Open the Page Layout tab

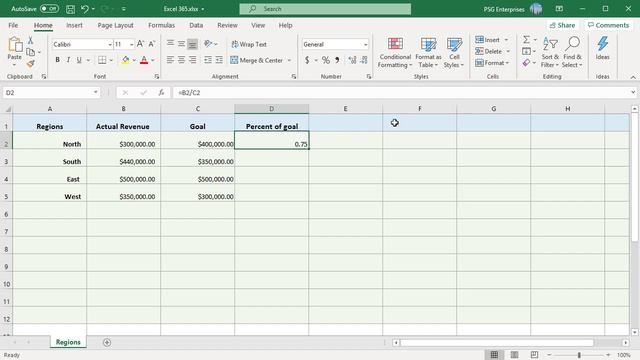click(116, 25)
